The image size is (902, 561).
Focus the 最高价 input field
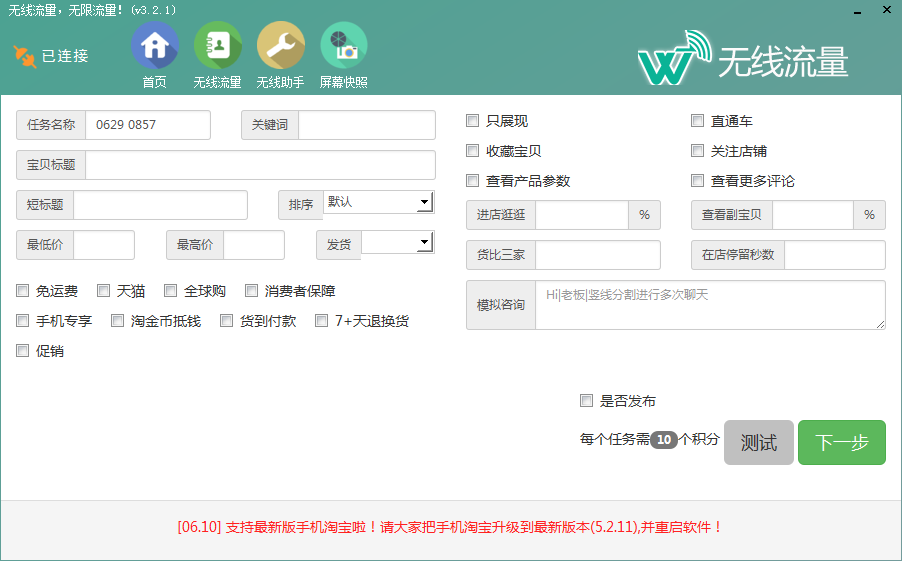pos(254,245)
